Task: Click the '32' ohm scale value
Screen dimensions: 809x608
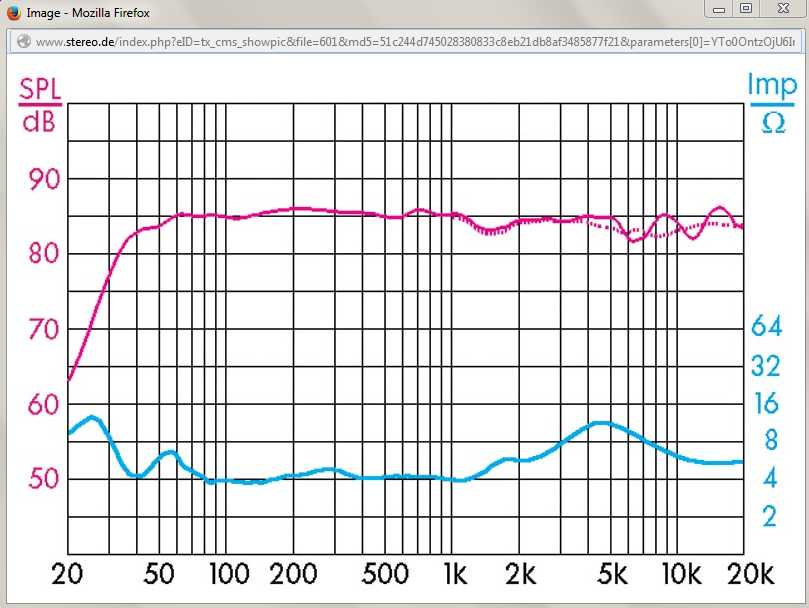Action: tap(767, 366)
